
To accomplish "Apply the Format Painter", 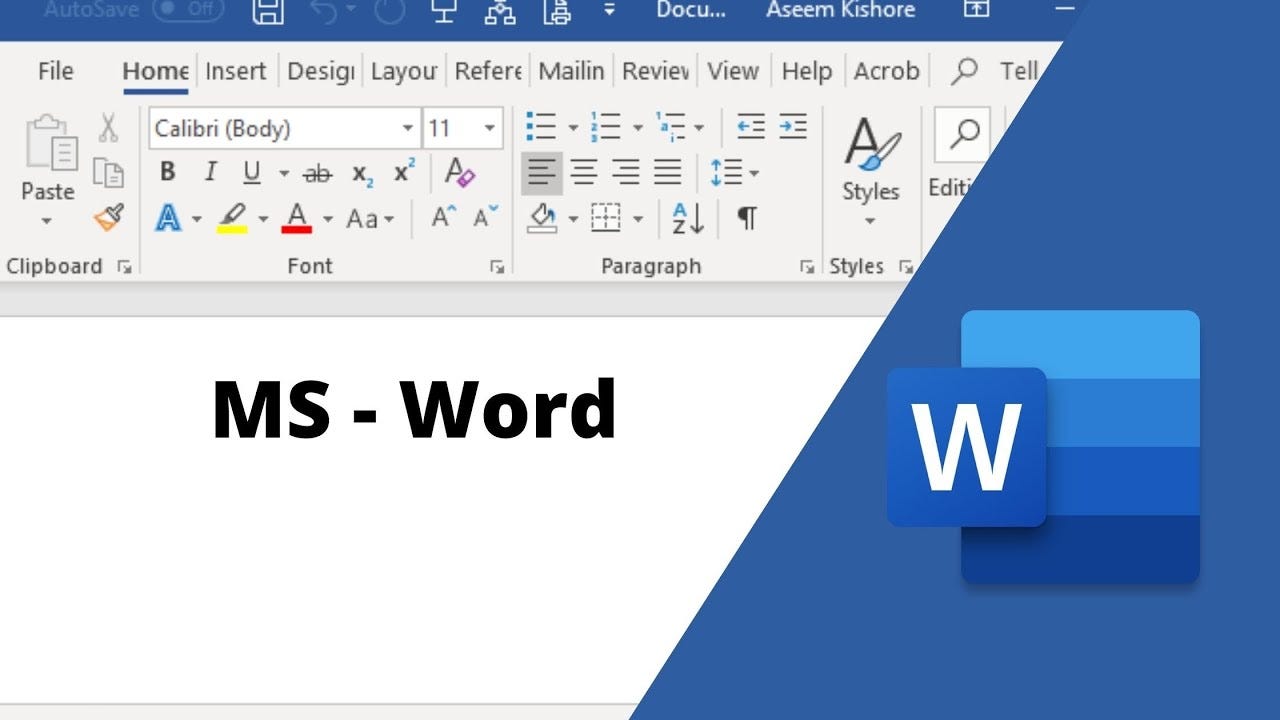I will (x=106, y=216).
